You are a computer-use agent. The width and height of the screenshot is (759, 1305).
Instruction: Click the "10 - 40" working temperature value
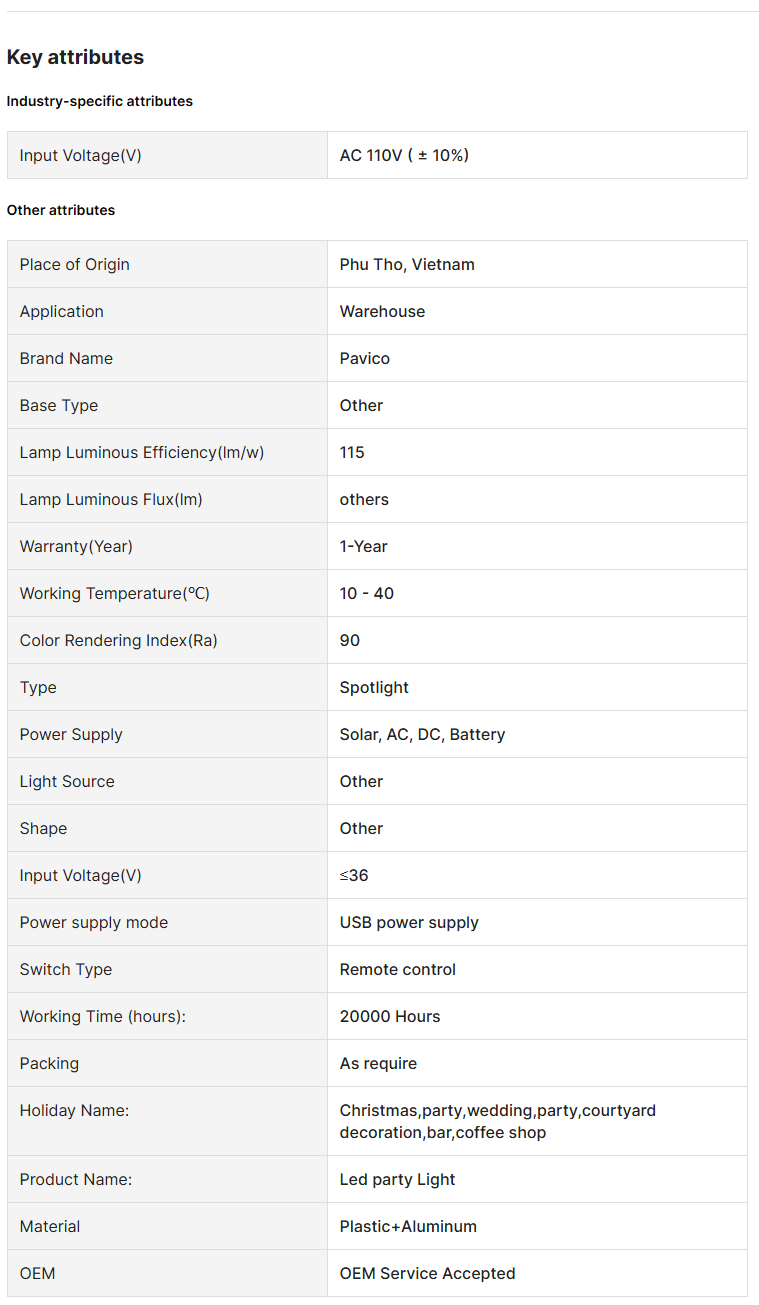pos(366,593)
